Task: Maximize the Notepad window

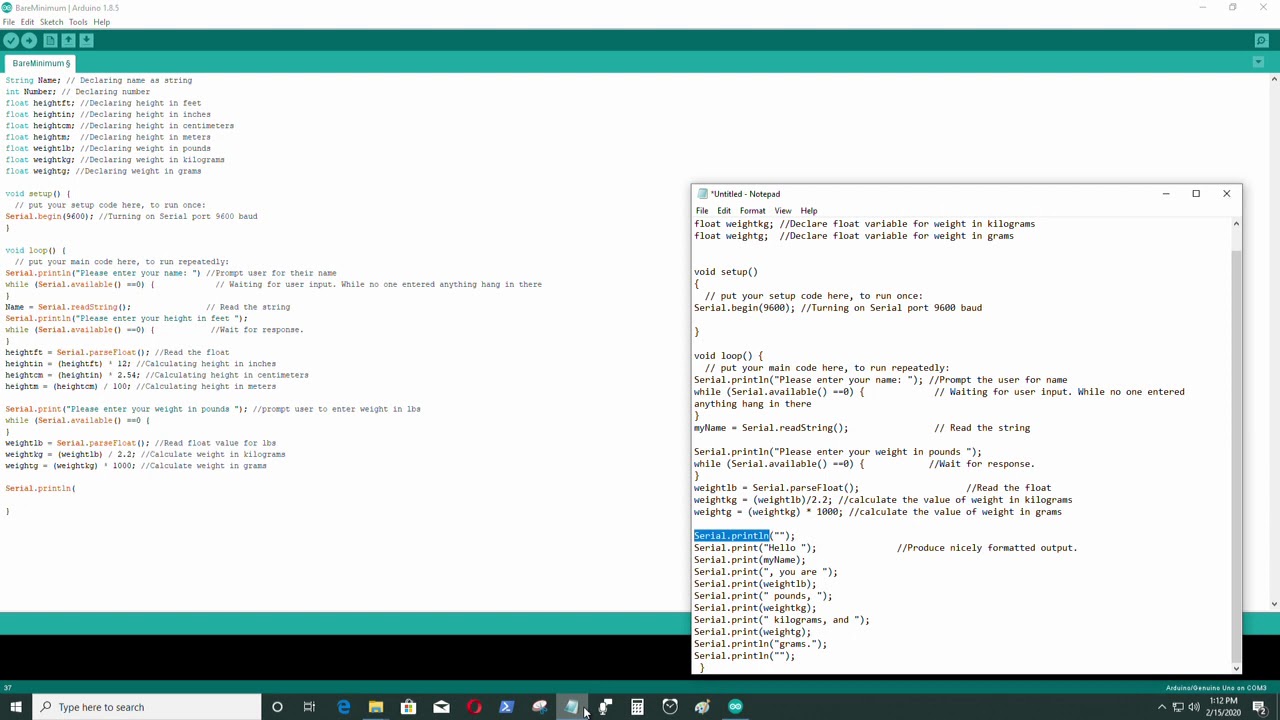Action: (x=1196, y=194)
